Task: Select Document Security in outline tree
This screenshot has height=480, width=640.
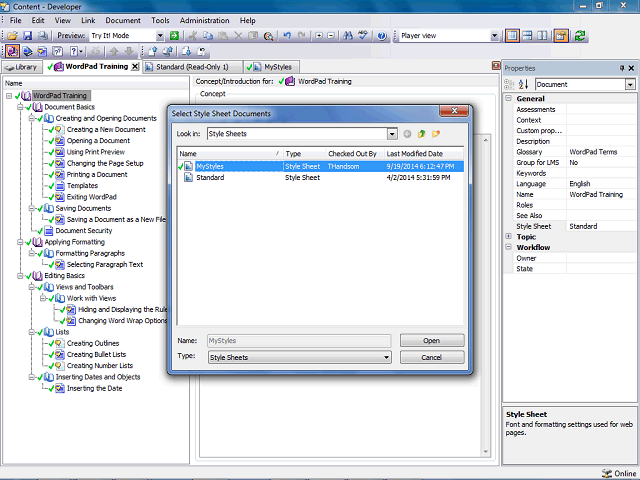Action: [84, 231]
